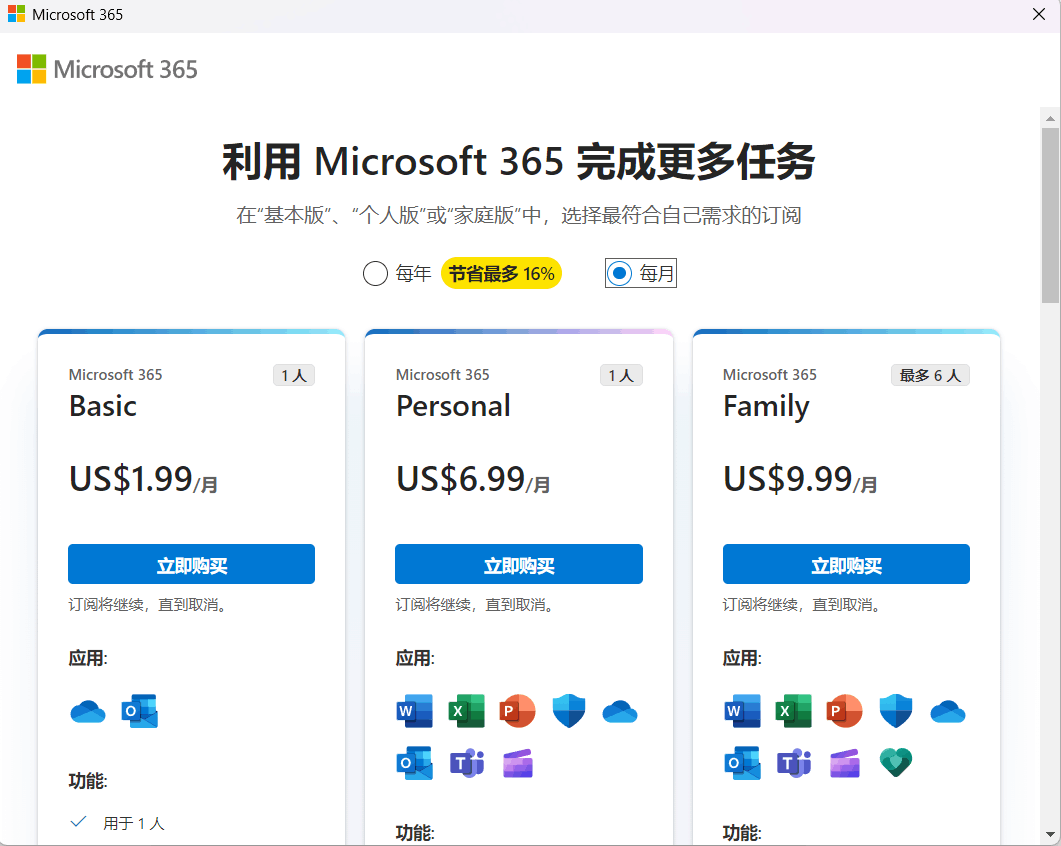1061x846 pixels.
Task: Click 立即购买 under the Family plan
Action: pos(845,563)
